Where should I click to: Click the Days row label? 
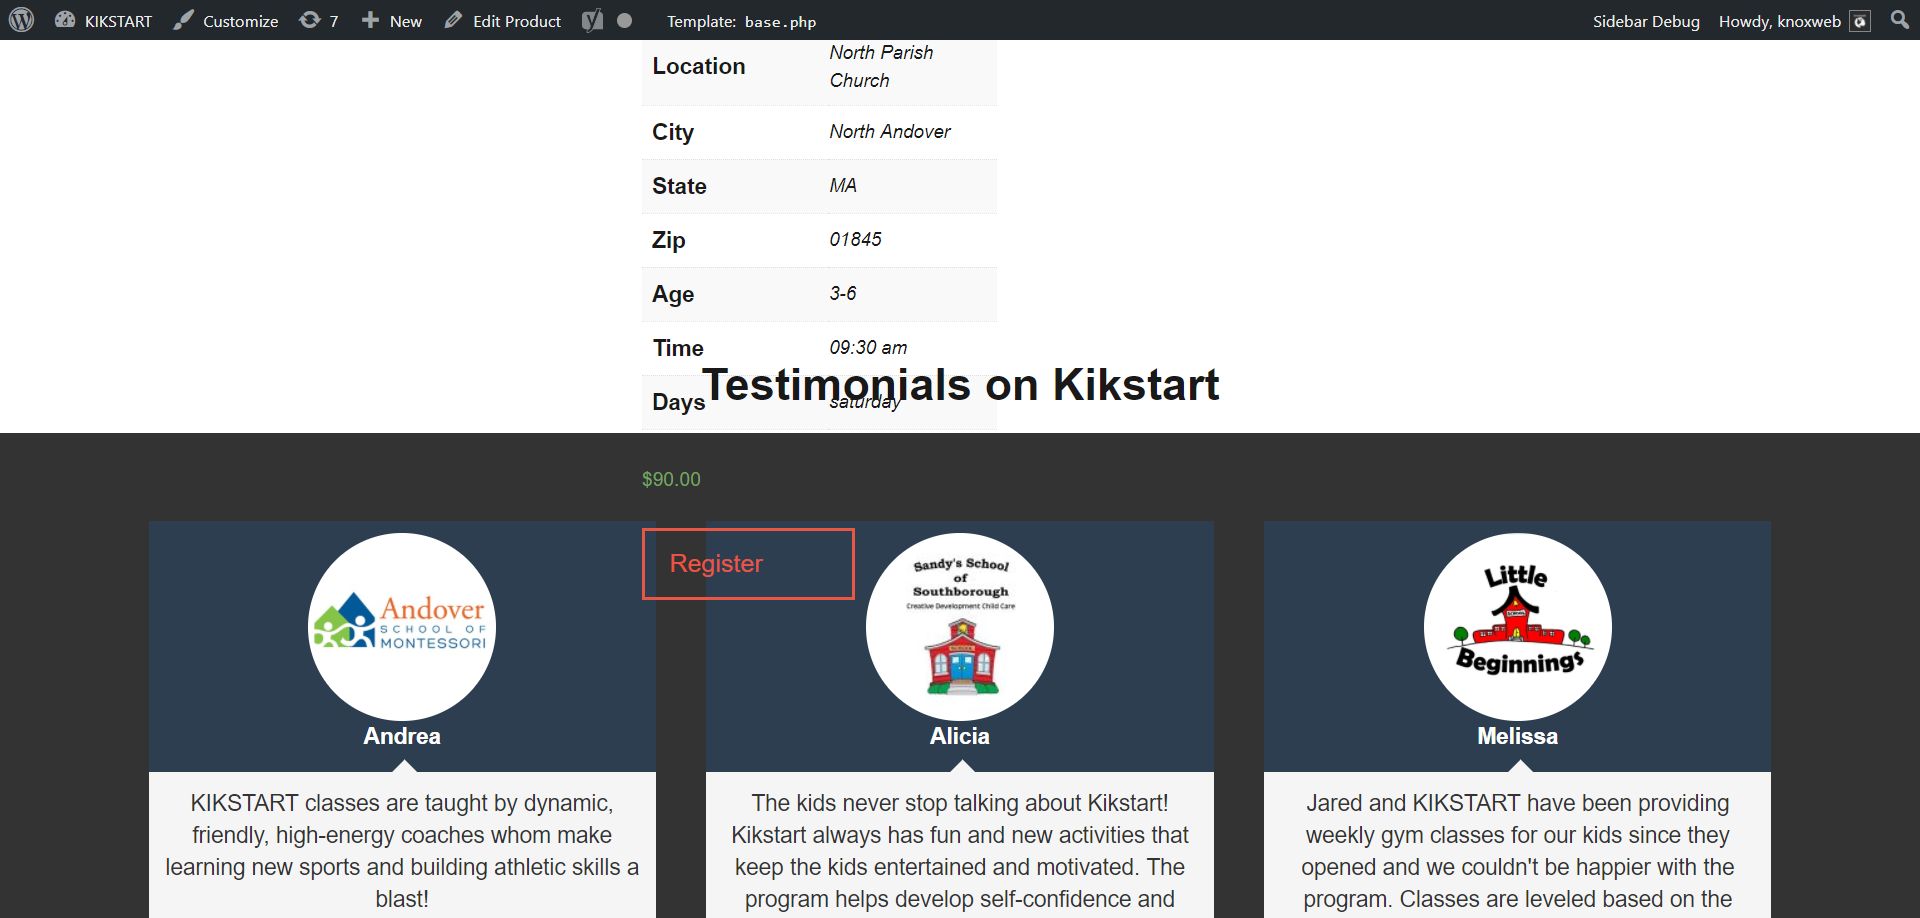[x=678, y=402]
